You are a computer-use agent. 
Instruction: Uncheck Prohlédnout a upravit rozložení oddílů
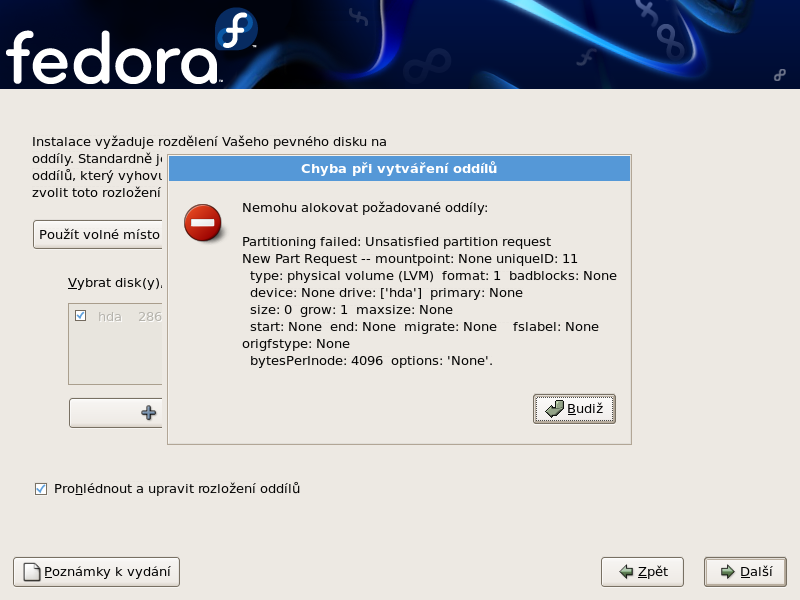(x=41, y=489)
